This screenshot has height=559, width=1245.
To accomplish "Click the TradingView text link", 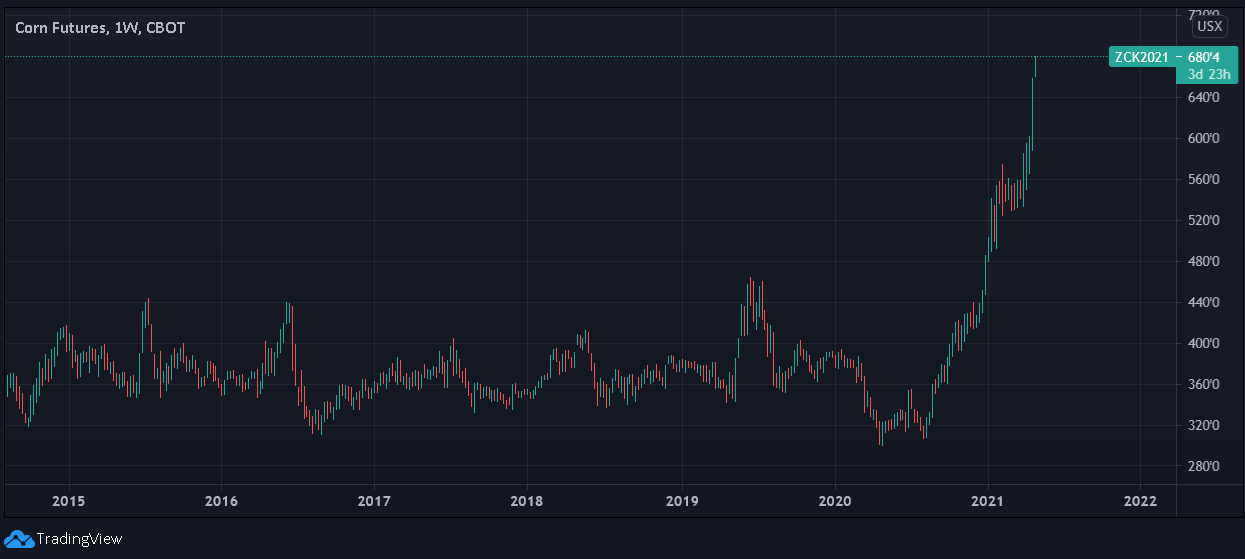I will (x=79, y=539).
